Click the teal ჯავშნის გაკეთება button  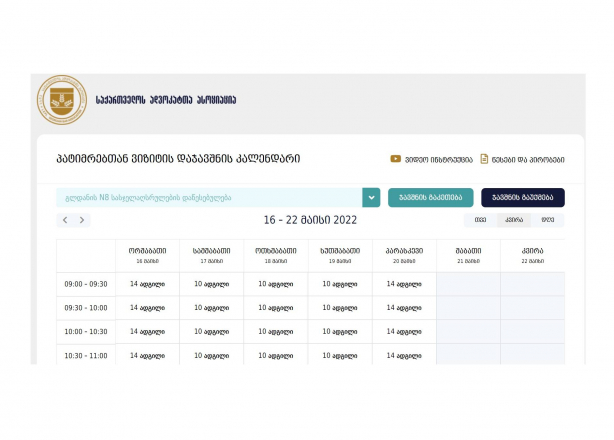tap(431, 198)
